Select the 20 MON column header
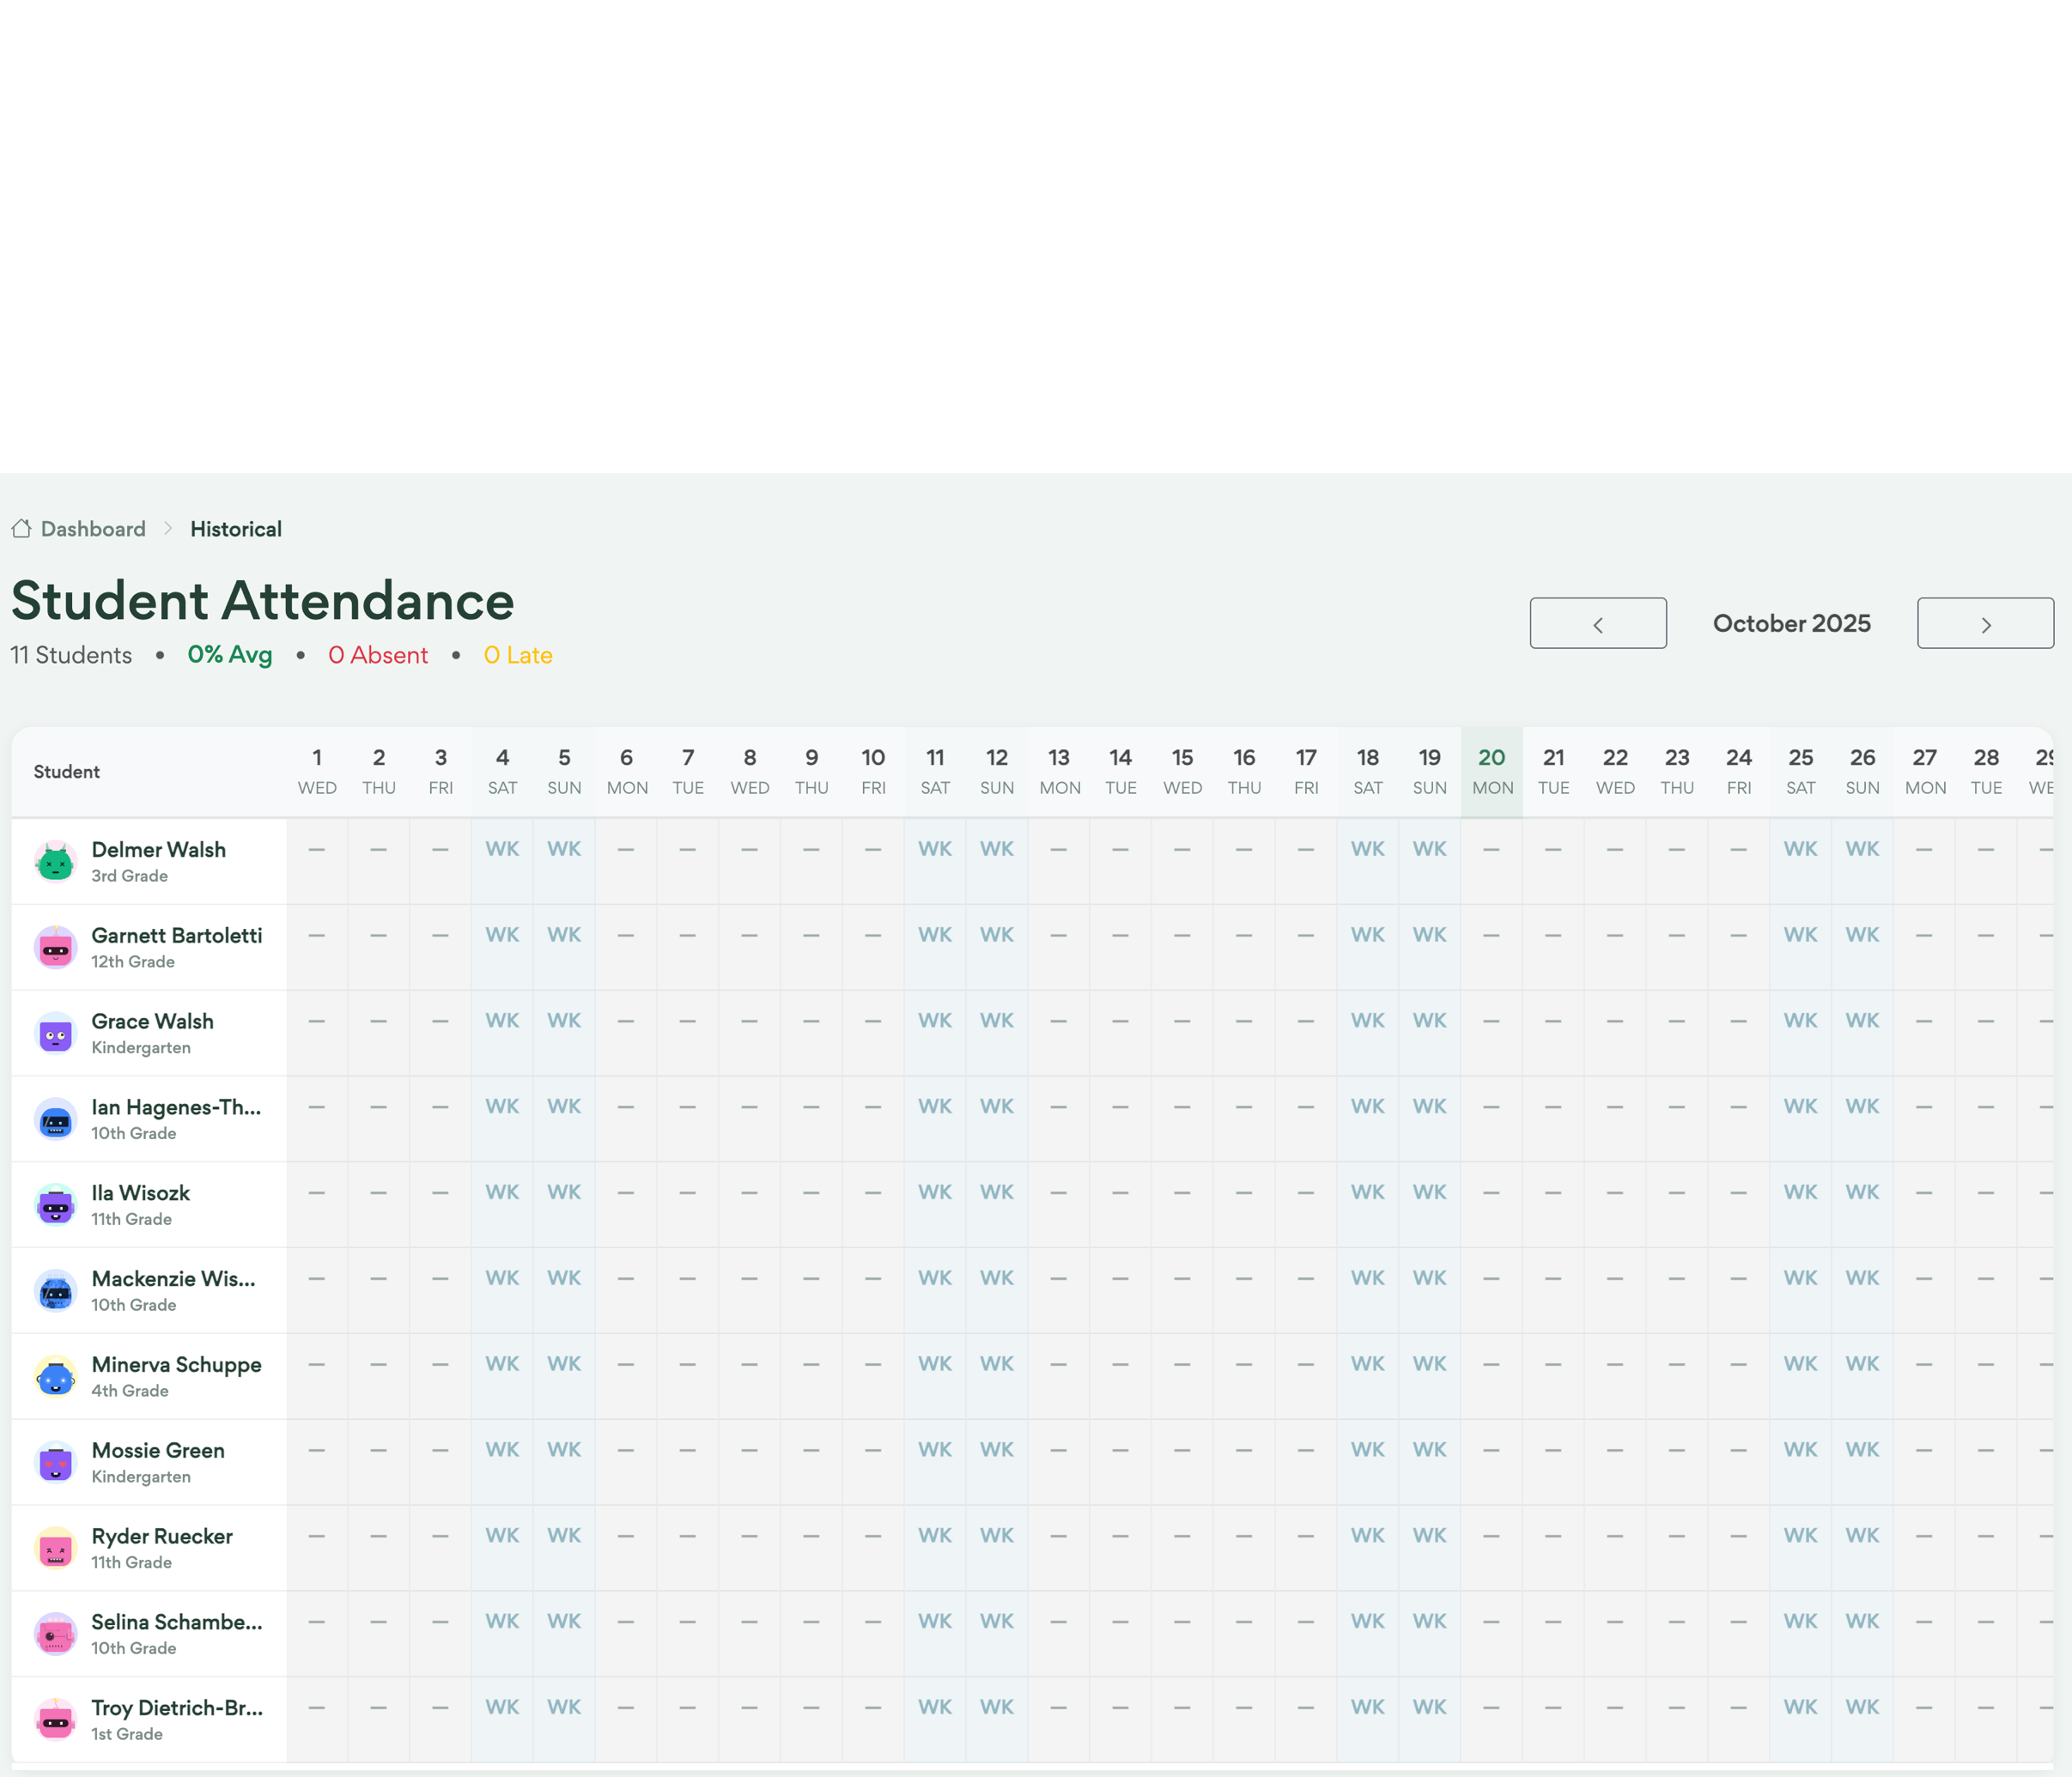Screen dimensions: 2072x1777 [x=1491, y=771]
